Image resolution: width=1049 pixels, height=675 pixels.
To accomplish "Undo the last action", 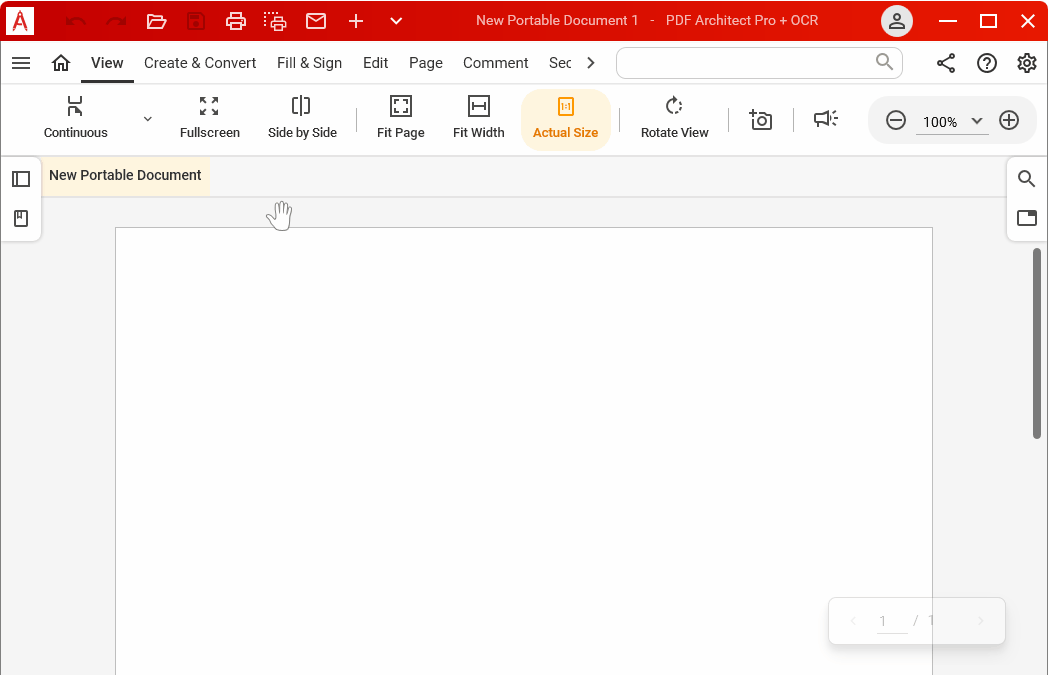I will pyautogui.click(x=76, y=21).
